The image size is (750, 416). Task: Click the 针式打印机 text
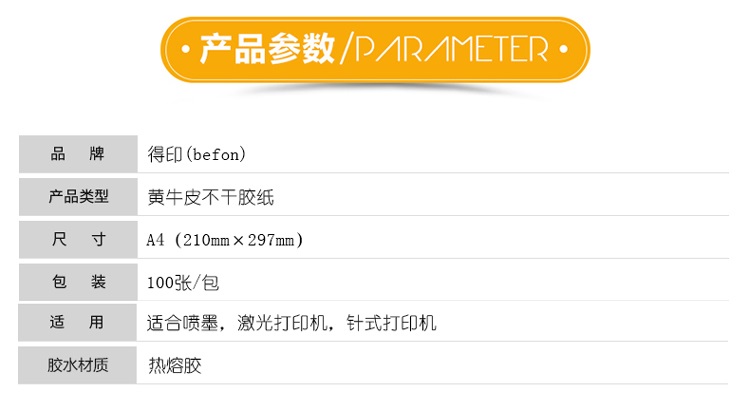pyautogui.click(x=391, y=323)
